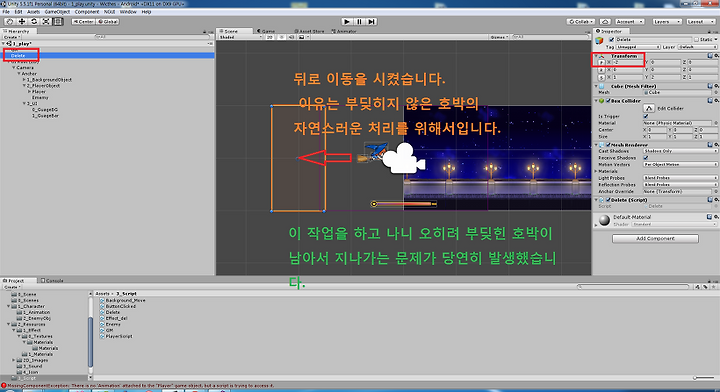Toggle Delete object active checkbox
This screenshot has width=720, height=392.
pos(611,40)
